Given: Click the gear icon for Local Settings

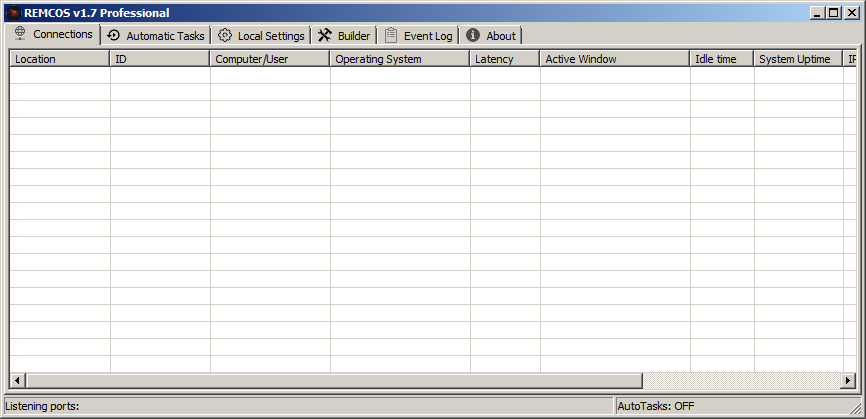Looking at the screenshot, I should click(225, 35).
